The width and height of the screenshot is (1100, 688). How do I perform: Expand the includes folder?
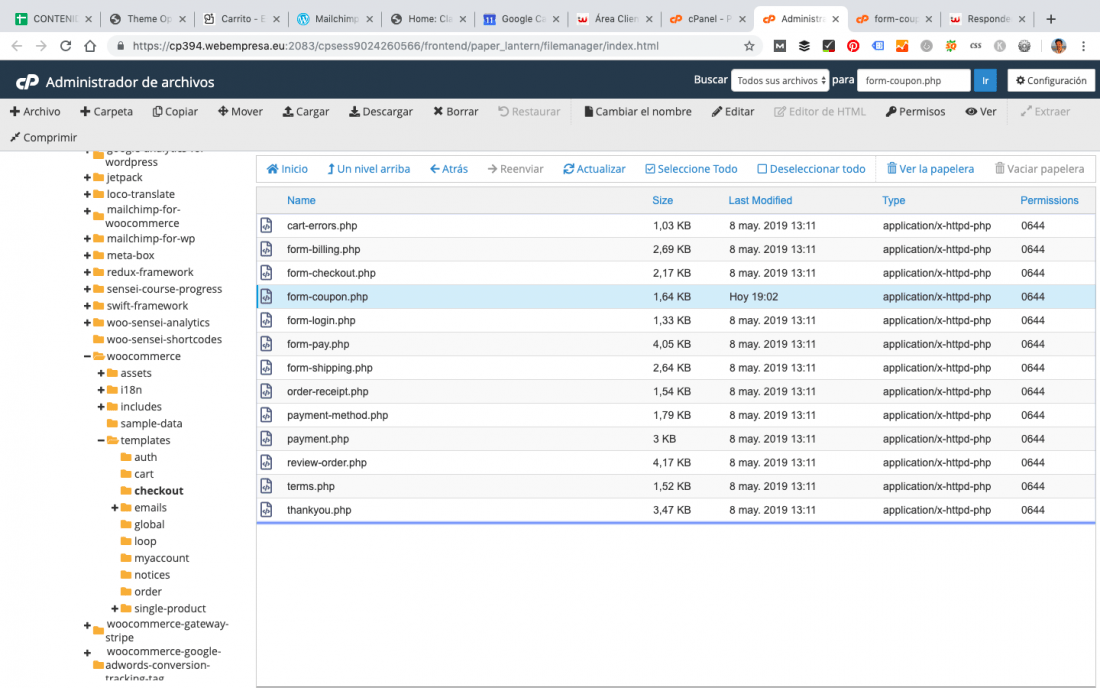click(101, 407)
